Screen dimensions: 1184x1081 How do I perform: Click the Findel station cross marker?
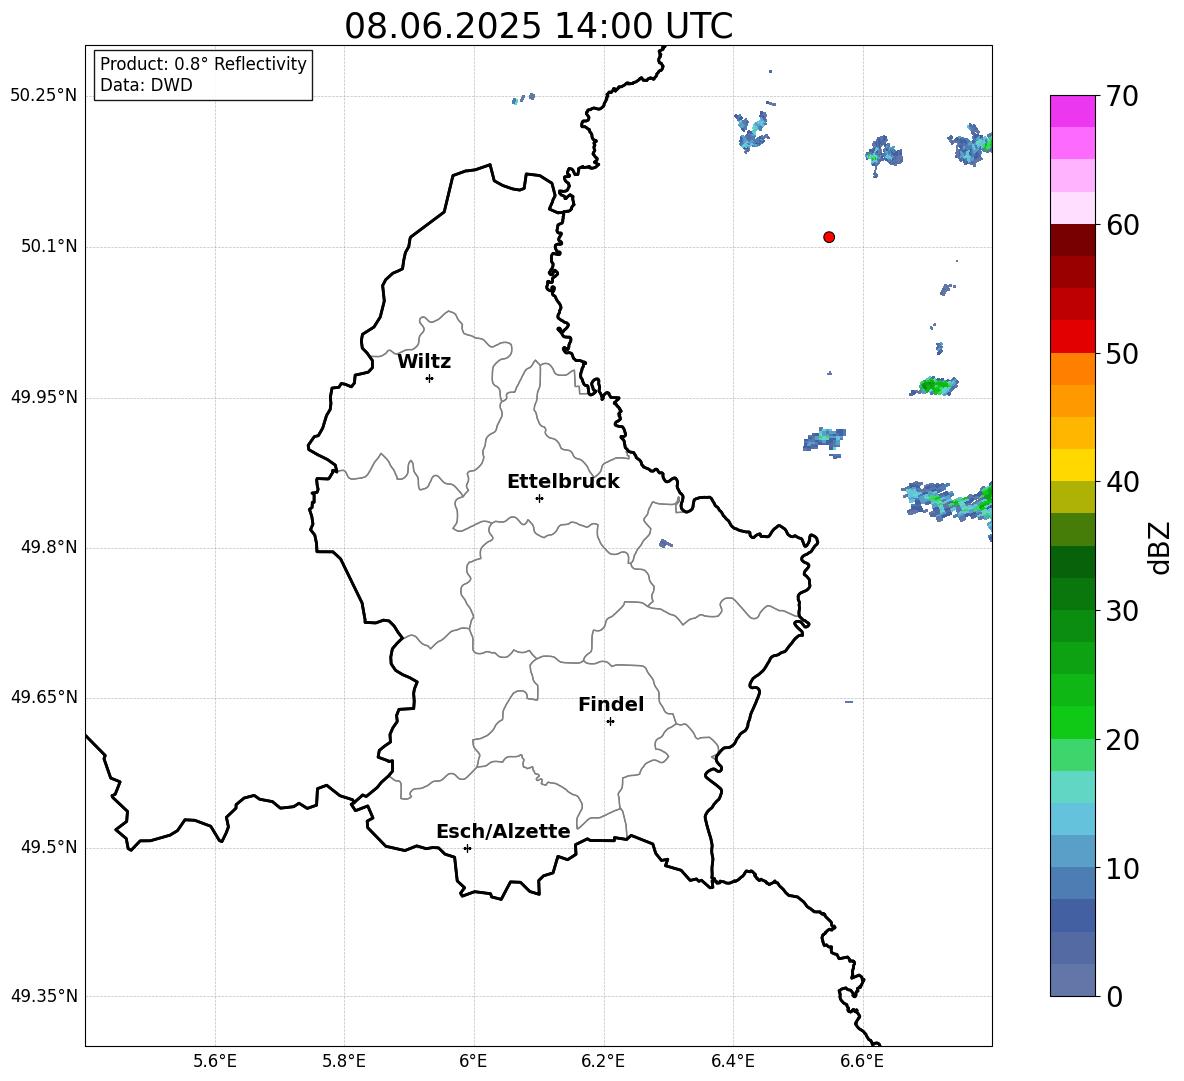pos(610,722)
